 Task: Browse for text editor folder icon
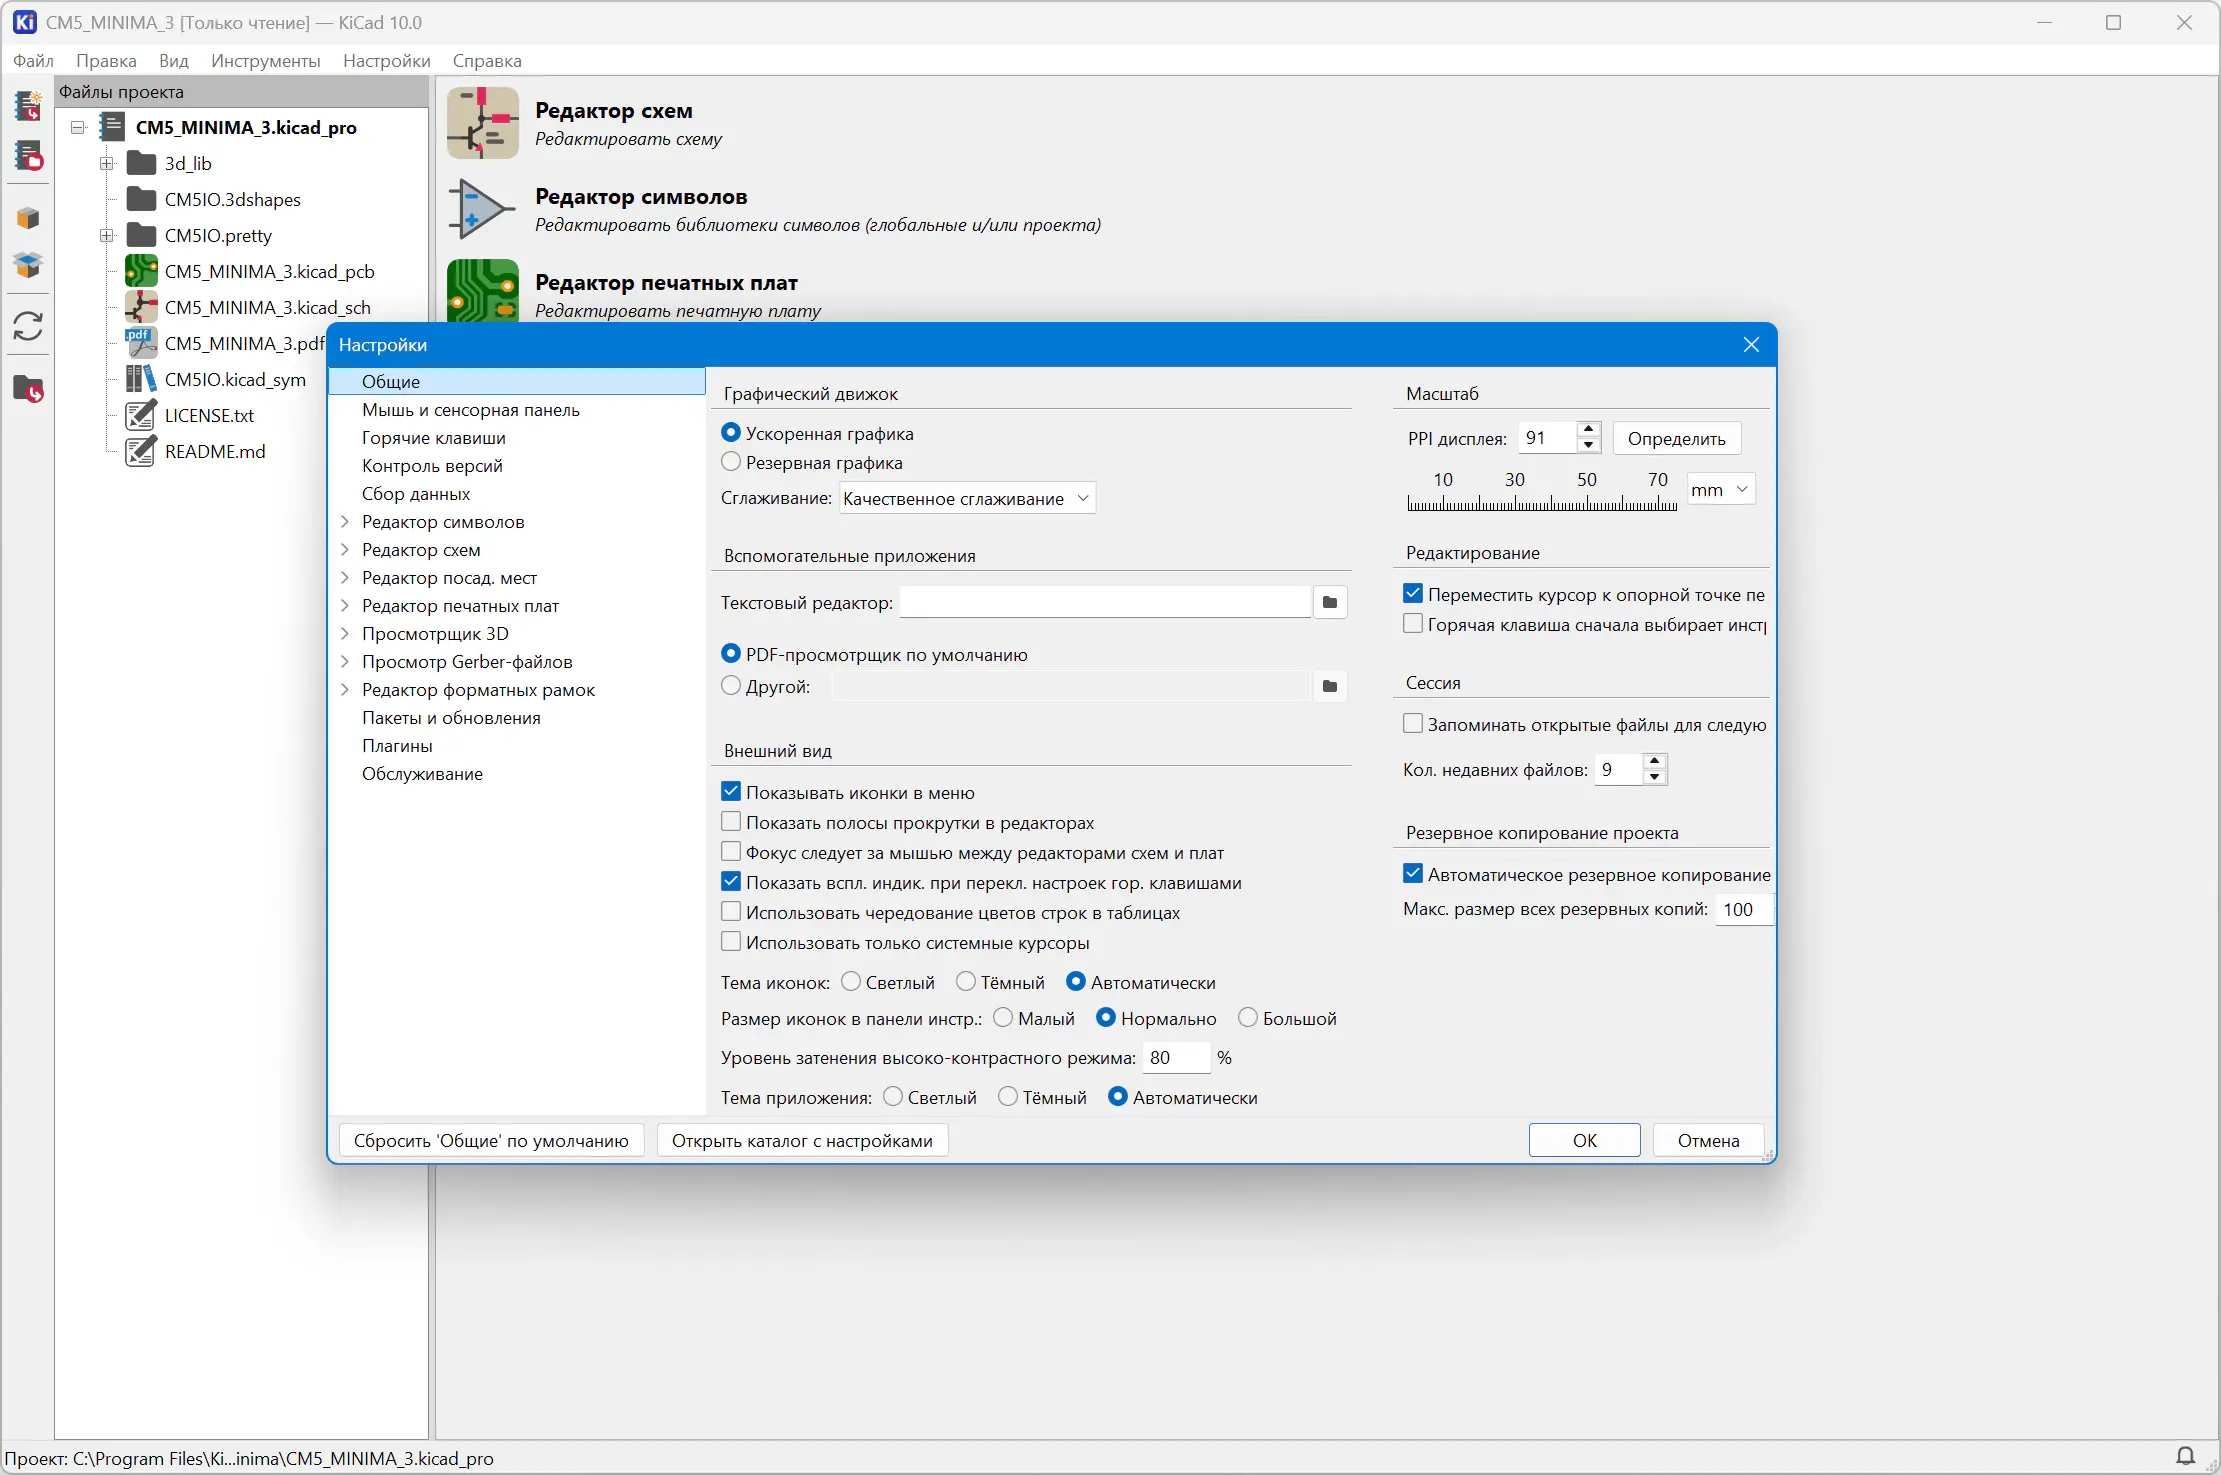[1329, 602]
